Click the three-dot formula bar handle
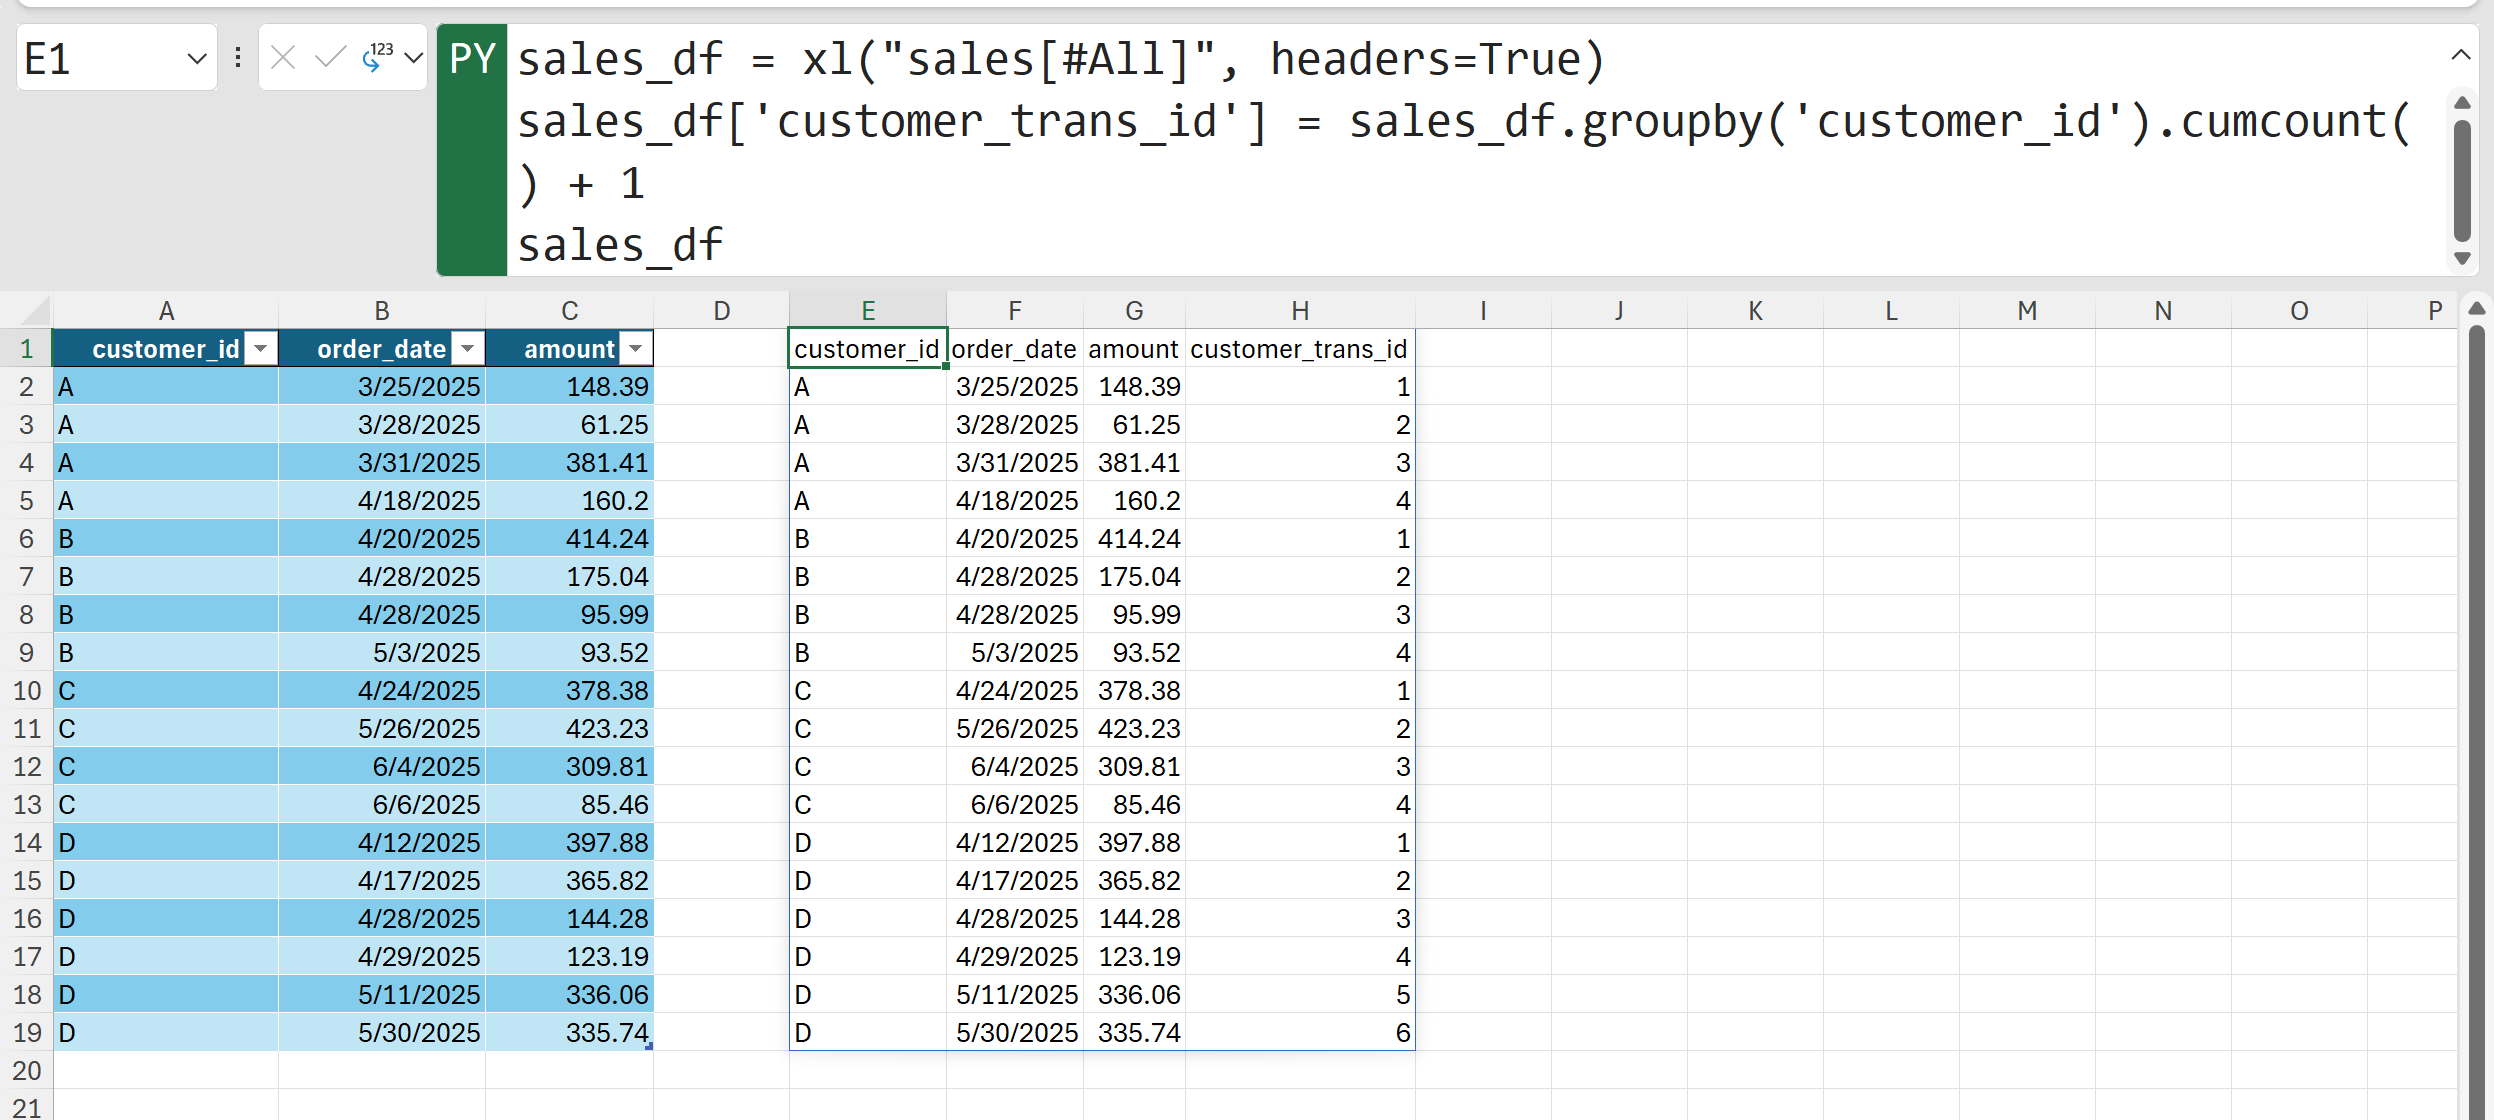 pyautogui.click(x=238, y=58)
